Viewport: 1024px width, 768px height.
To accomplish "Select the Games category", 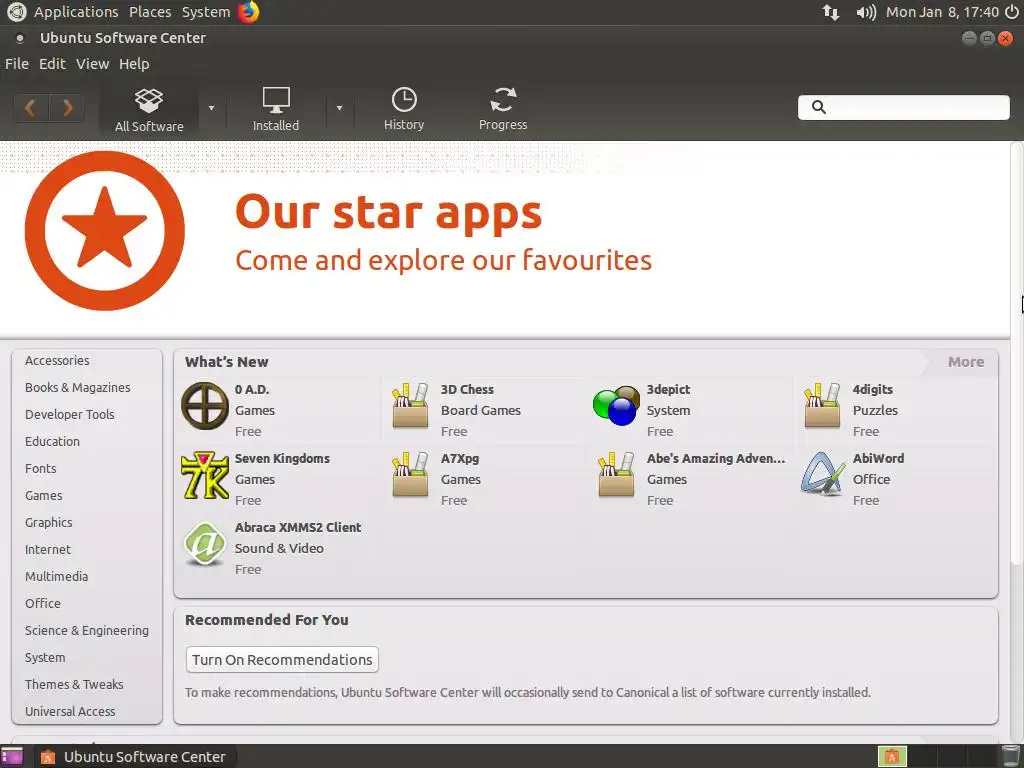I will (44, 496).
